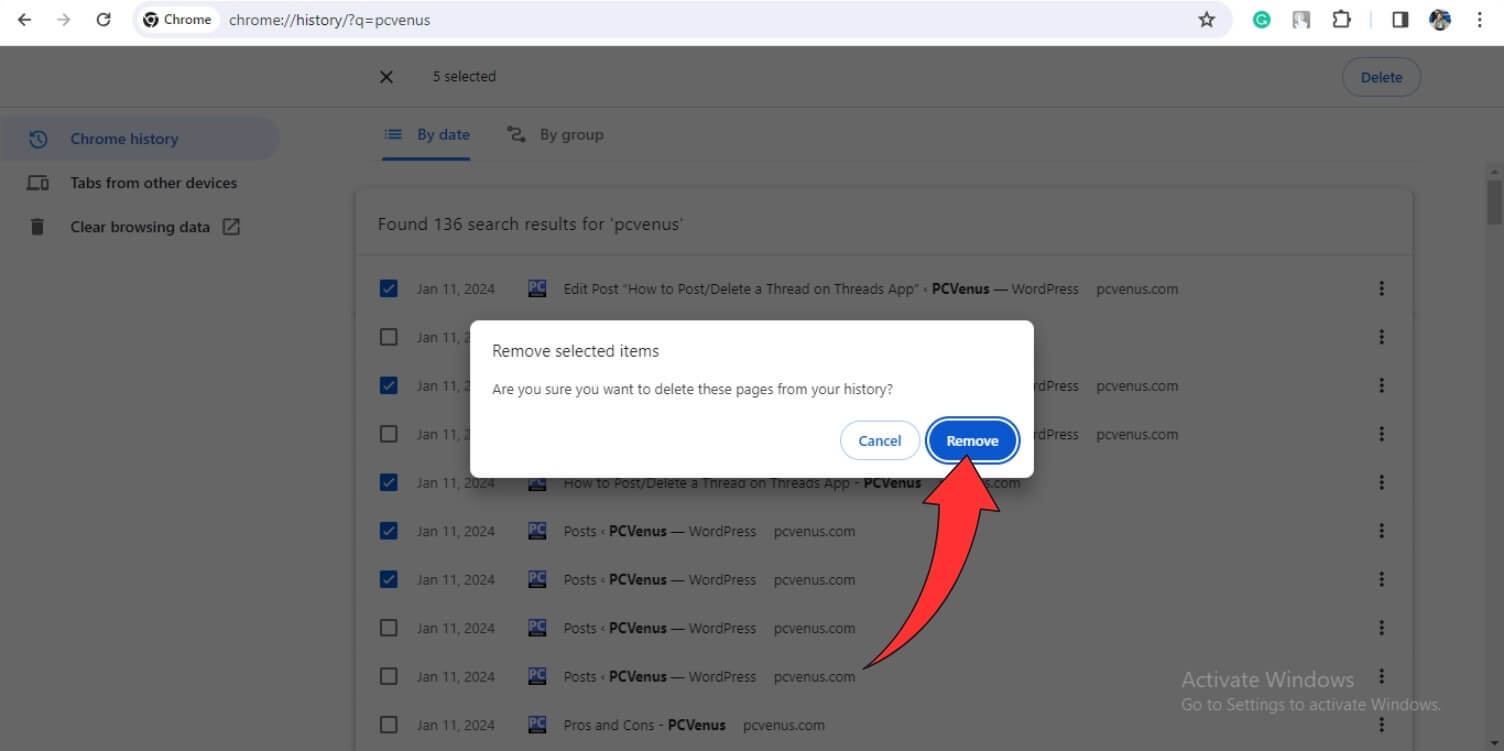Check the box beside Pros and Cons entry
Viewport: 1504px width, 751px height.
389,725
